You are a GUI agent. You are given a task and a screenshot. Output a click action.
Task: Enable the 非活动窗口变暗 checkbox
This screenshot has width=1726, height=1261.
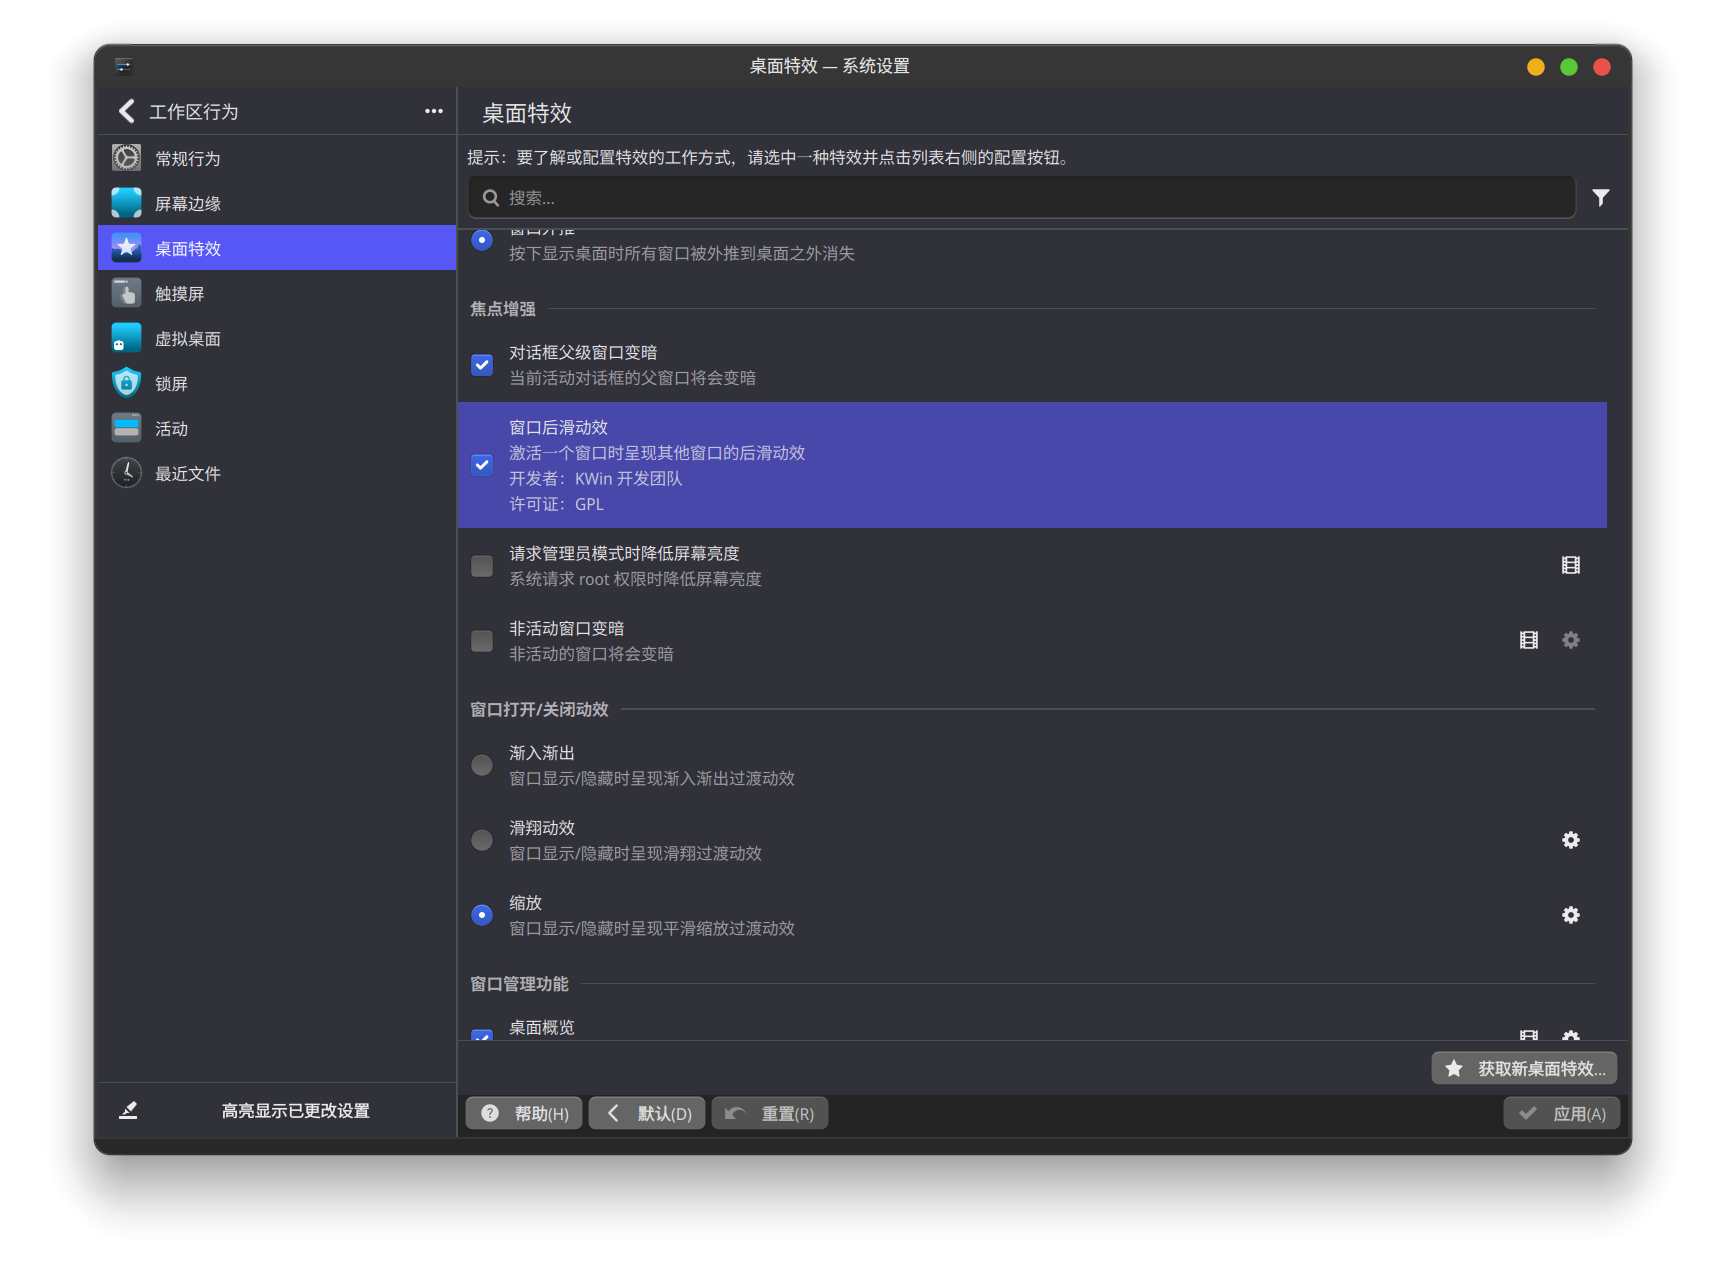tap(482, 640)
